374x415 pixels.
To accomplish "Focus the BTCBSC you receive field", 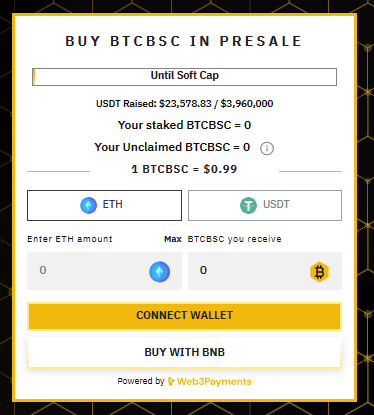I will point(265,271).
